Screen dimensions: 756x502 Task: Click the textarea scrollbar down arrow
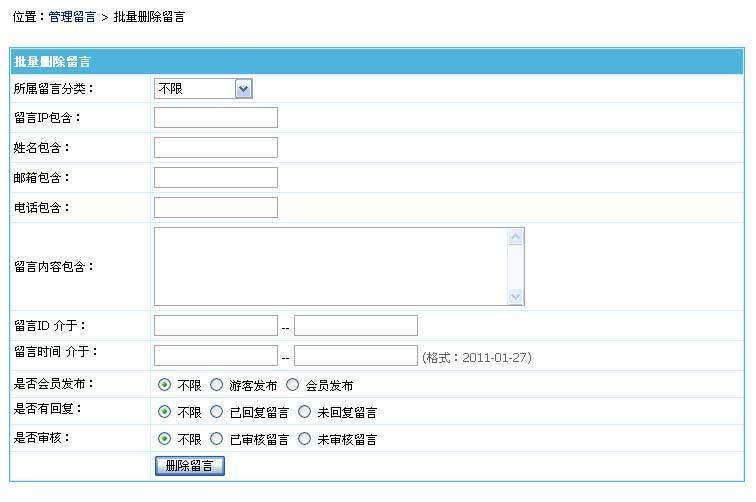coord(516,296)
